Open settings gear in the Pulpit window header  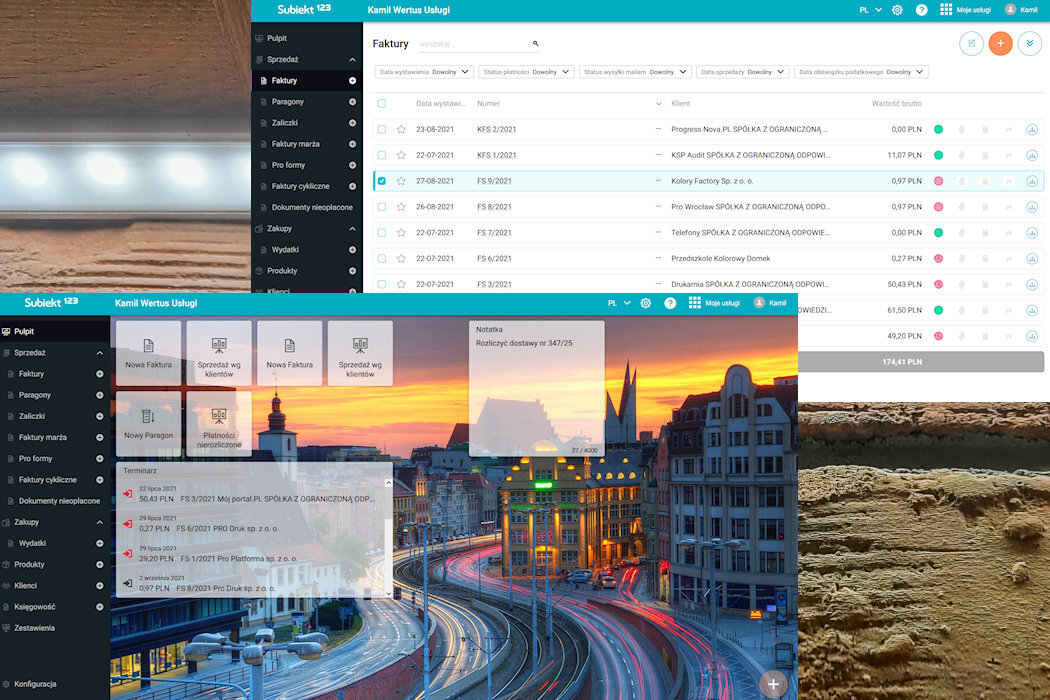(x=646, y=303)
